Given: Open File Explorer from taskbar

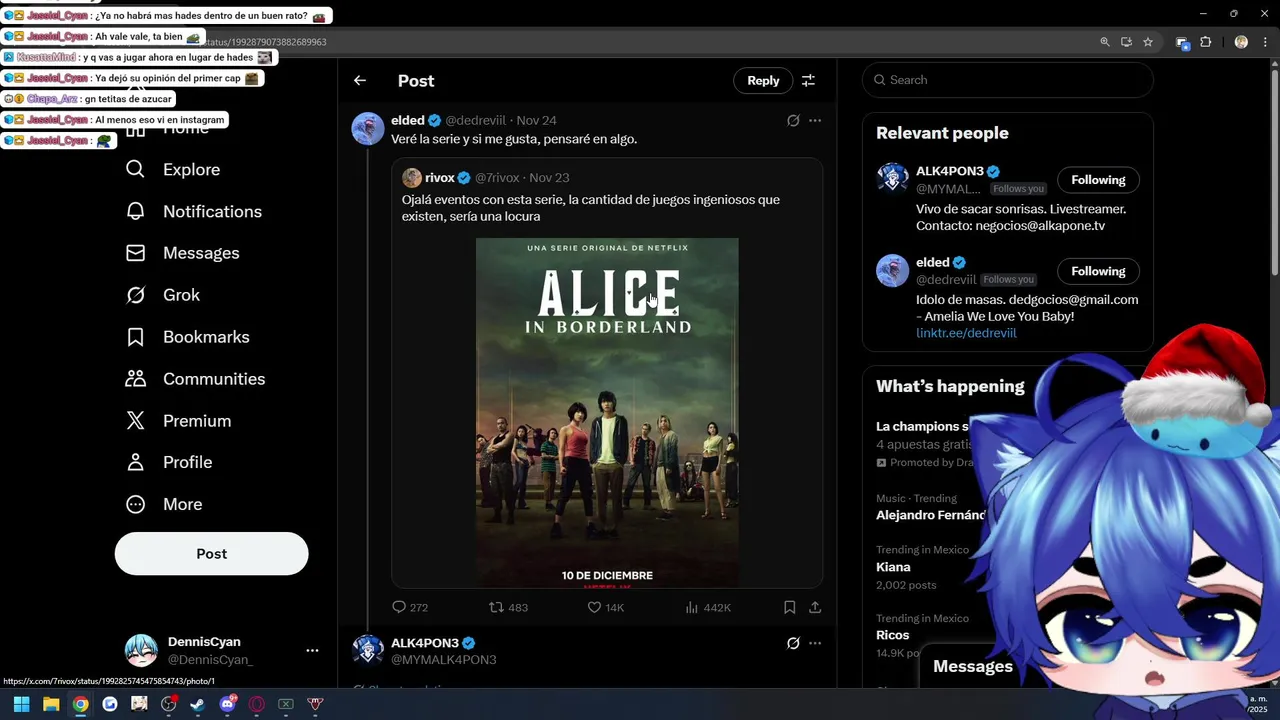Looking at the screenshot, I should 51,704.
